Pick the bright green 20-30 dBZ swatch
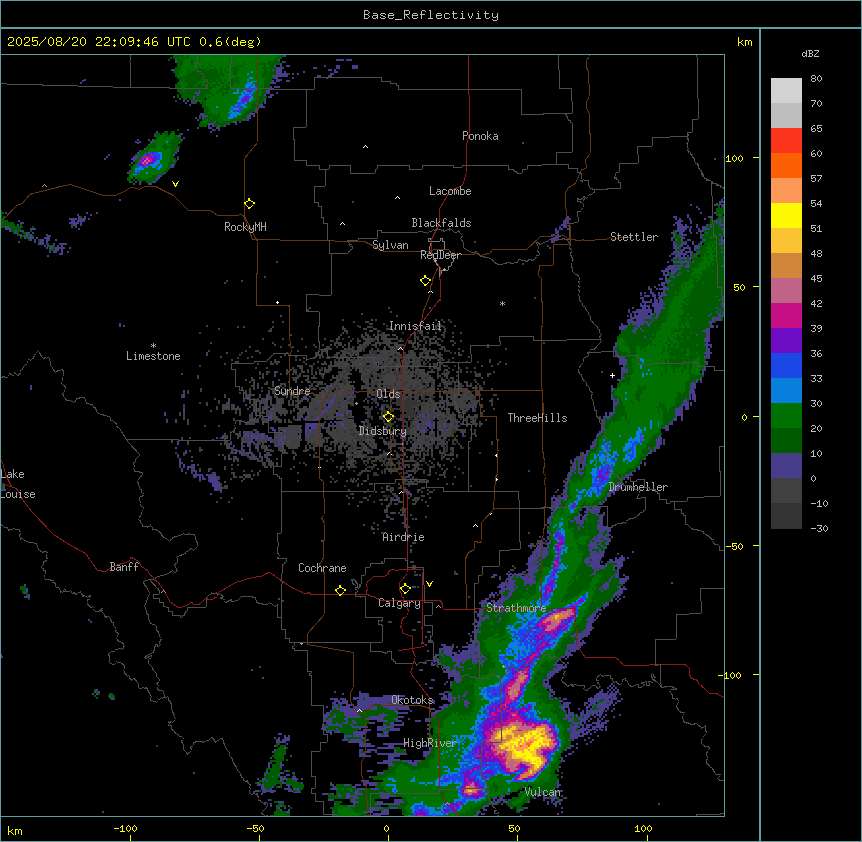 coord(786,416)
